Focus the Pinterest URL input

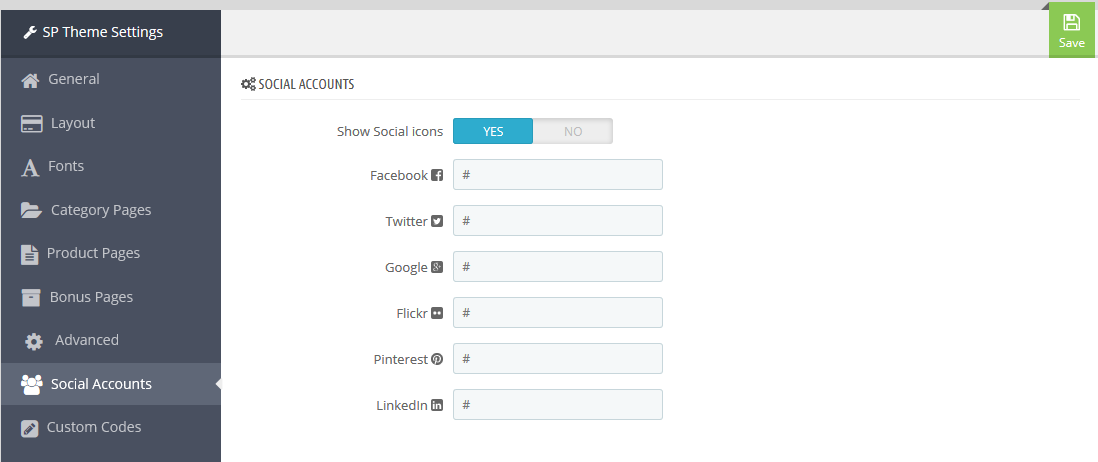pyautogui.click(x=557, y=358)
